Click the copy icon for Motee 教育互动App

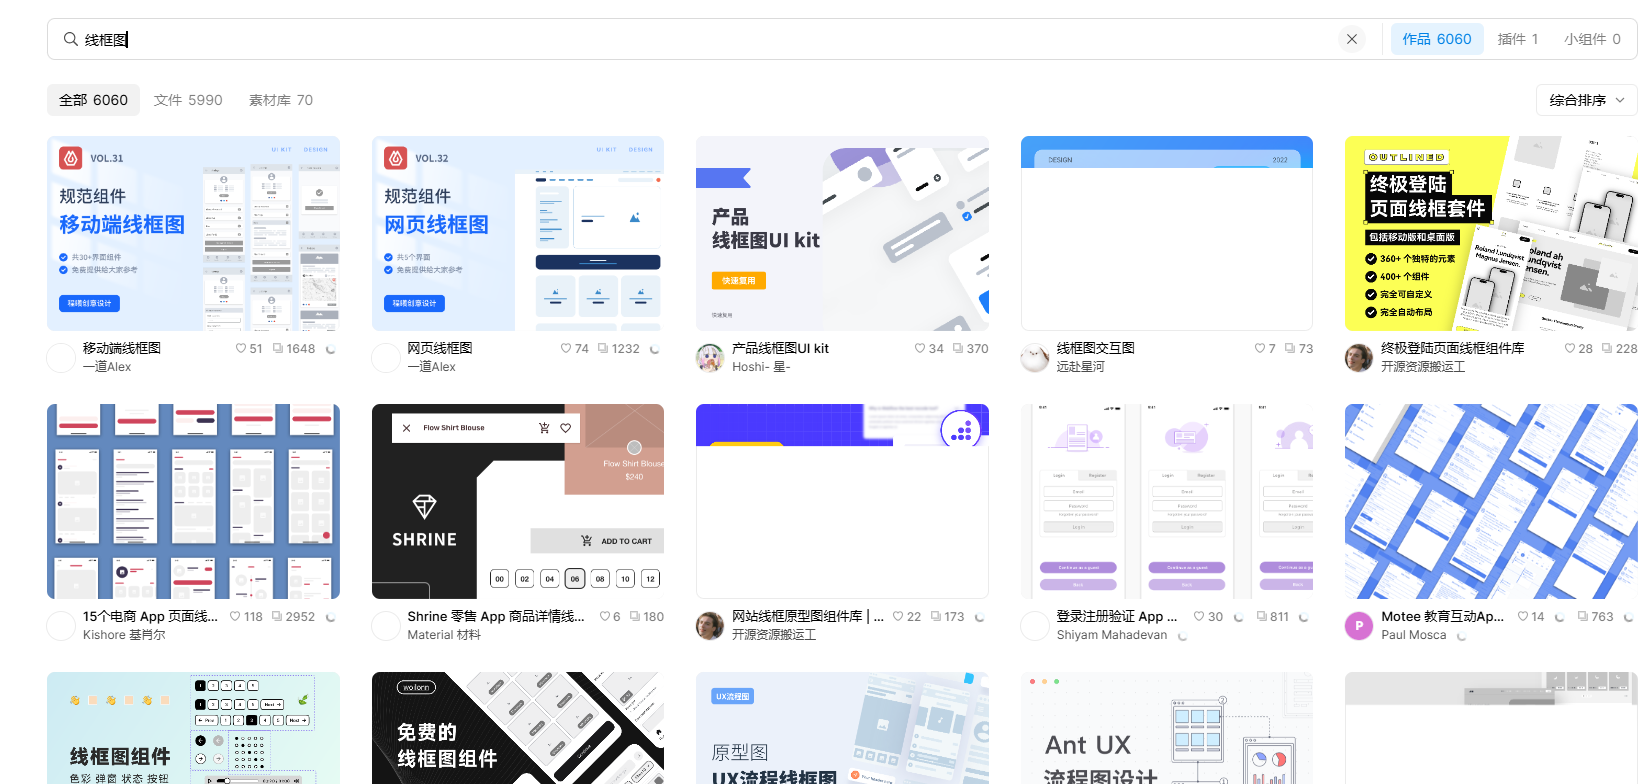1583,617
